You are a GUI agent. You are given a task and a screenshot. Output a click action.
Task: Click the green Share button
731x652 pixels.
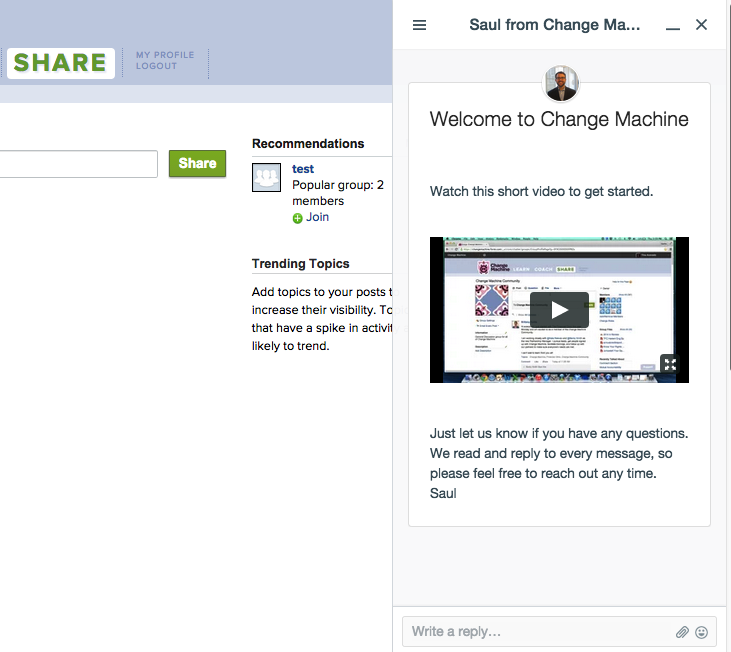(197, 163)
